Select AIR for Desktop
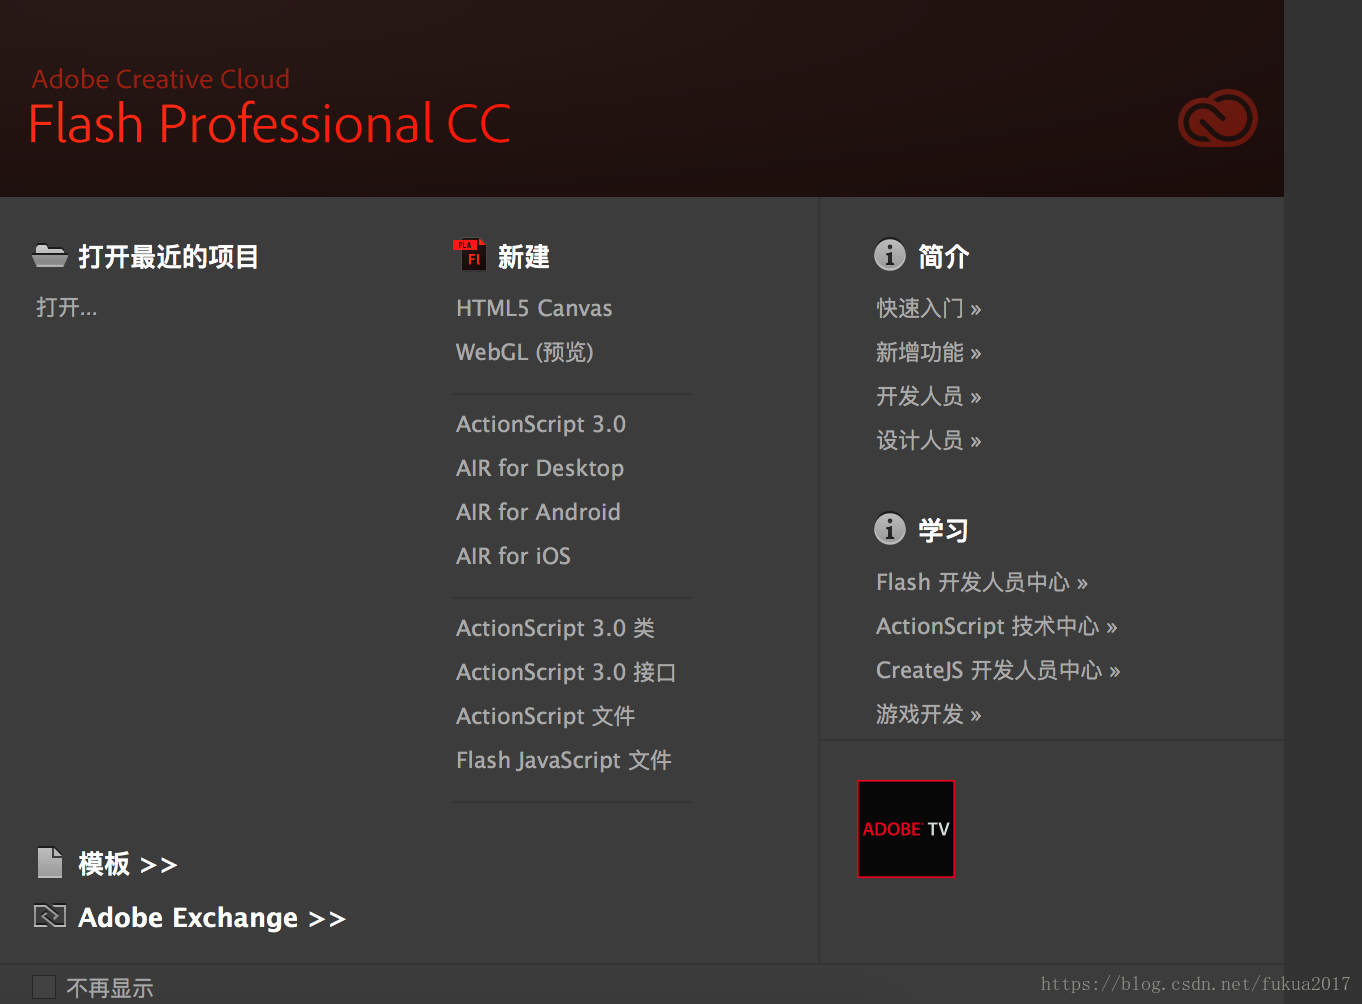 click(540, 468)
